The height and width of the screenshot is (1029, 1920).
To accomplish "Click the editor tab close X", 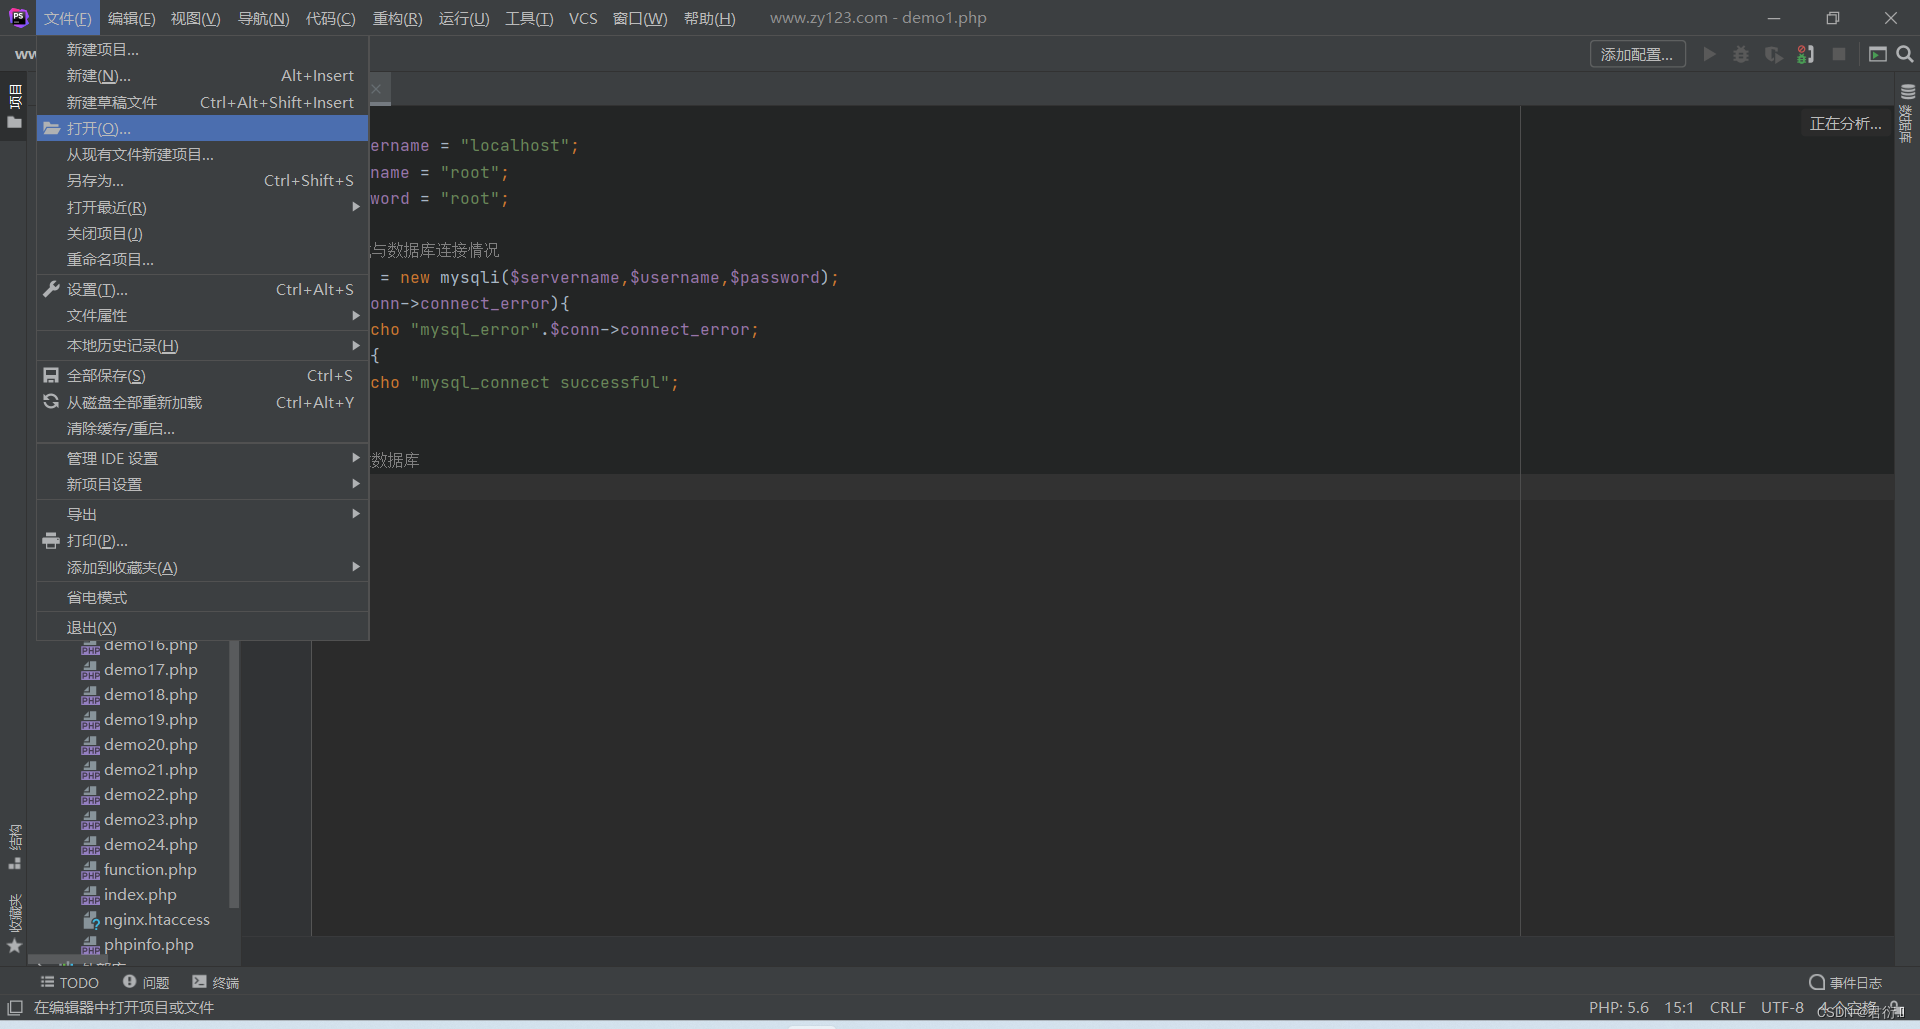I will (x=376, y=89).
